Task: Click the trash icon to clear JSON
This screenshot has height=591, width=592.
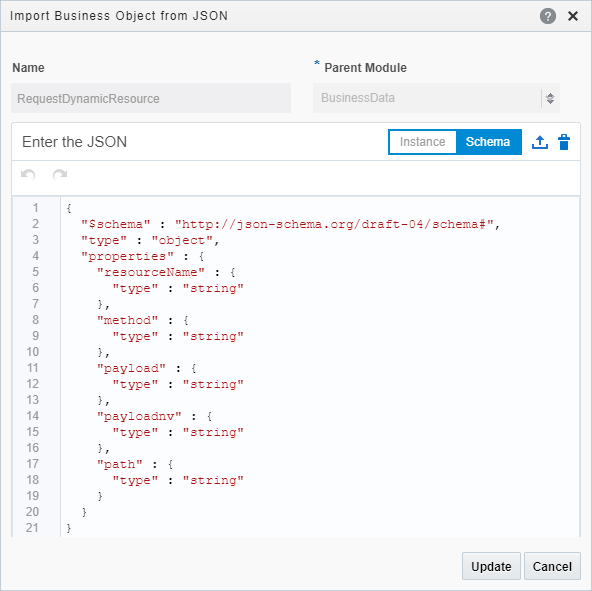Action: tap(564, 142)
